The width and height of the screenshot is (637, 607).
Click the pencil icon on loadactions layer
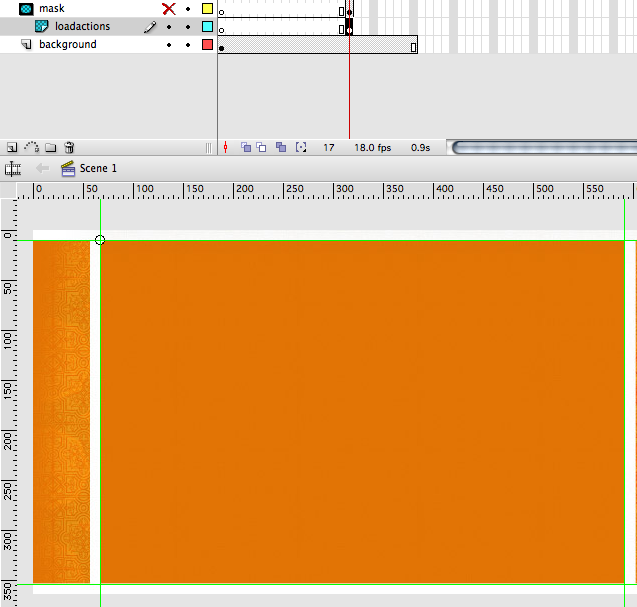(150, 27)
